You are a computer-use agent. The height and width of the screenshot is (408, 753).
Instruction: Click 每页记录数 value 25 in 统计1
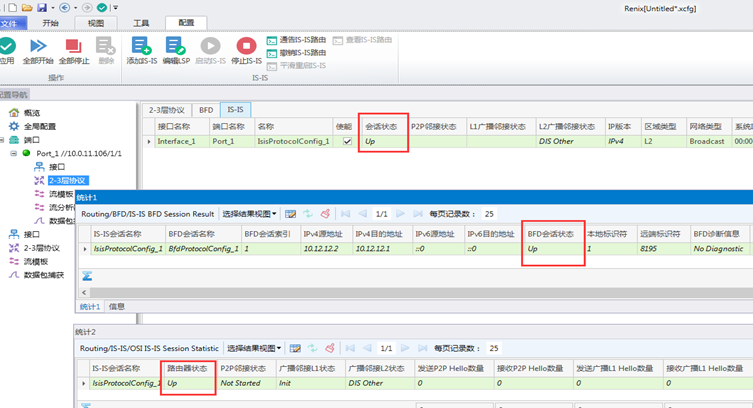click(489, 214)
